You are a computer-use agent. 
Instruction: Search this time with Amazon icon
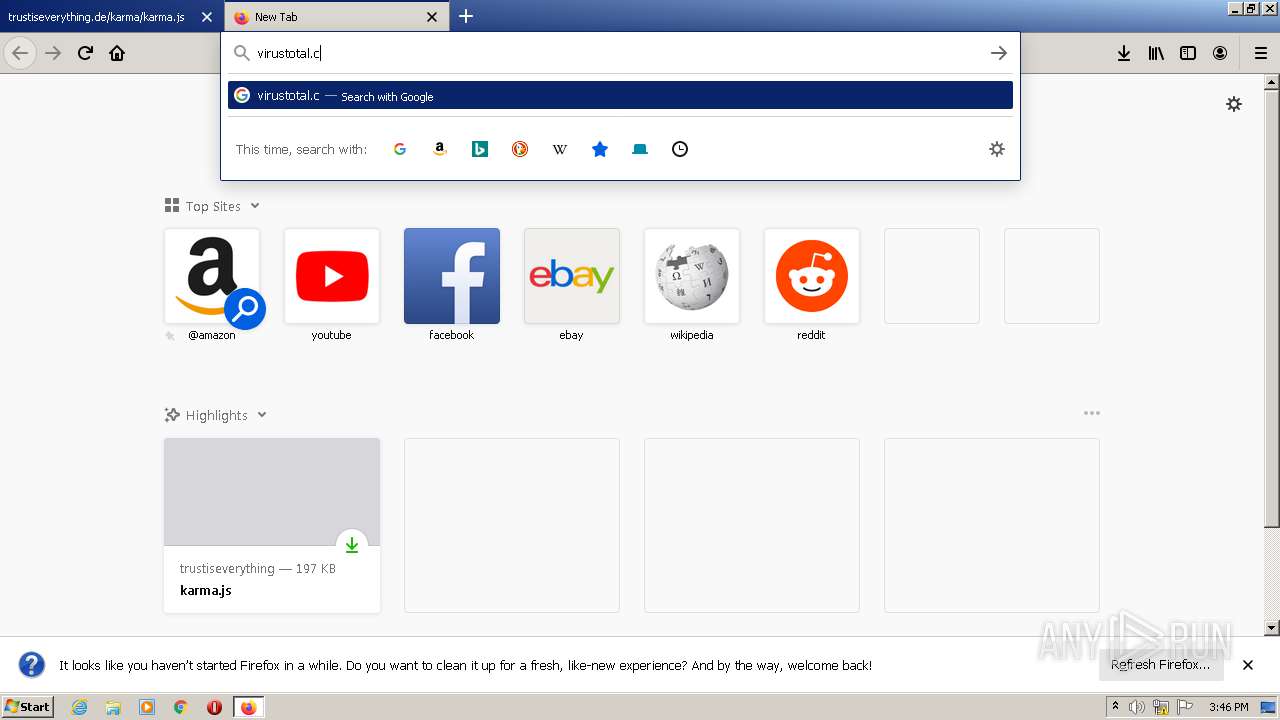440,149
